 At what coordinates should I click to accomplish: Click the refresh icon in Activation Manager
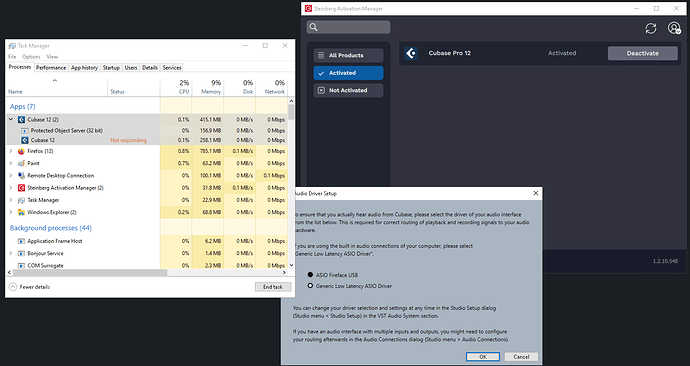[651, 28]
